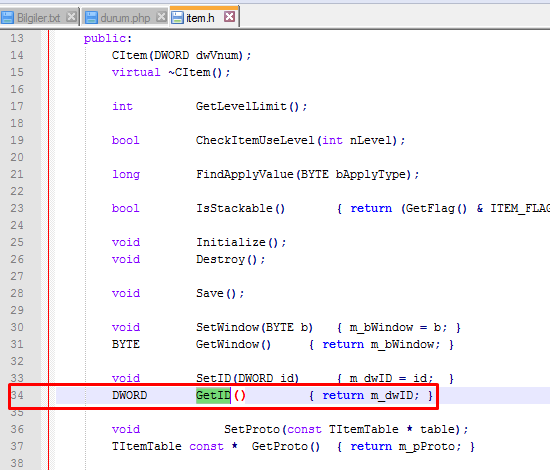Close the Bilgiler.txt tab
Viewport: 550px width, 470px height.
[71, 16]
